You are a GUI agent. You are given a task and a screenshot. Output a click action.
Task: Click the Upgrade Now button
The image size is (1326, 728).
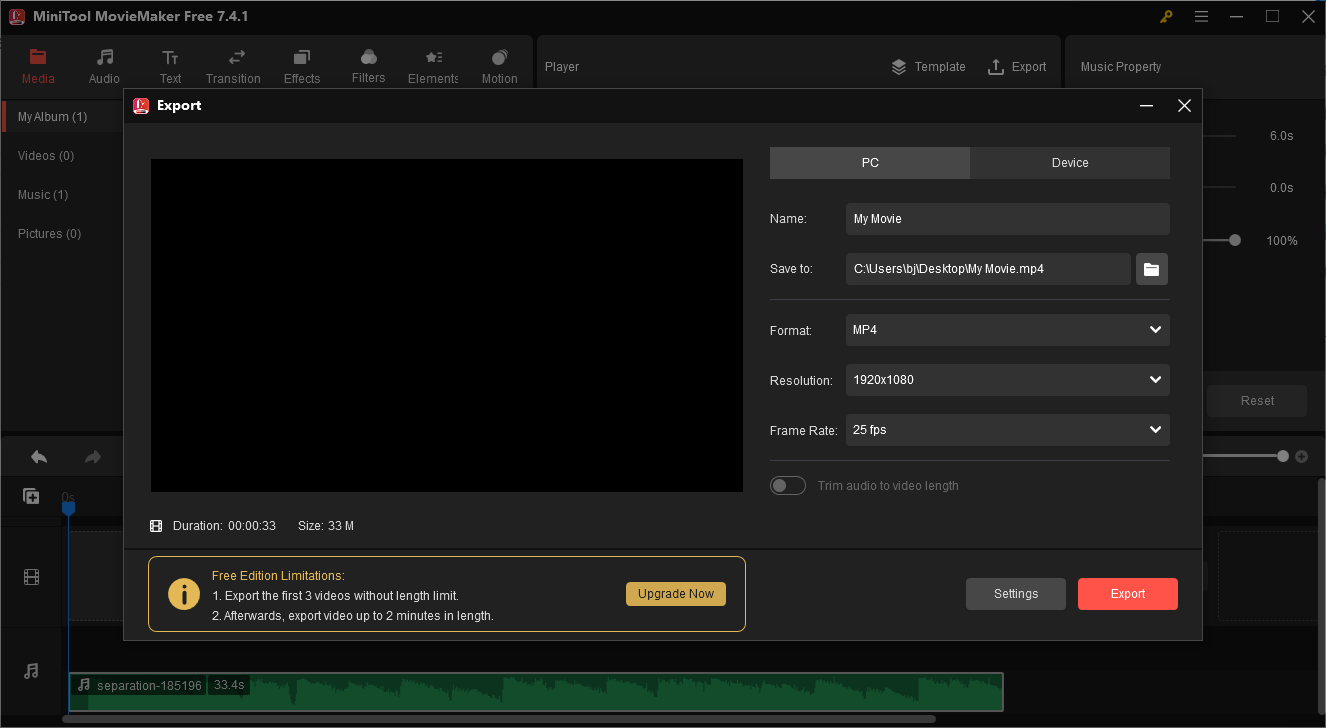[x=676, y=594]
